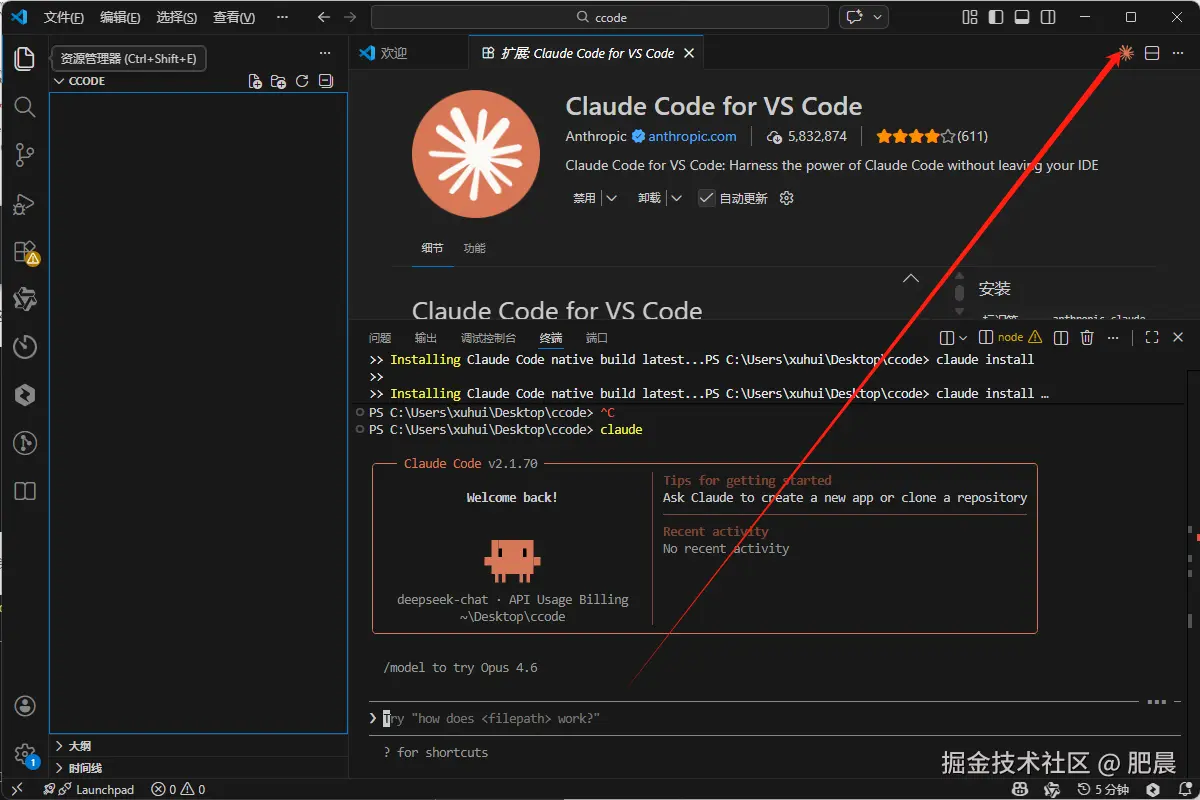Collapse the CCODE folder section

pyautogui.click(x=59, y=81)
